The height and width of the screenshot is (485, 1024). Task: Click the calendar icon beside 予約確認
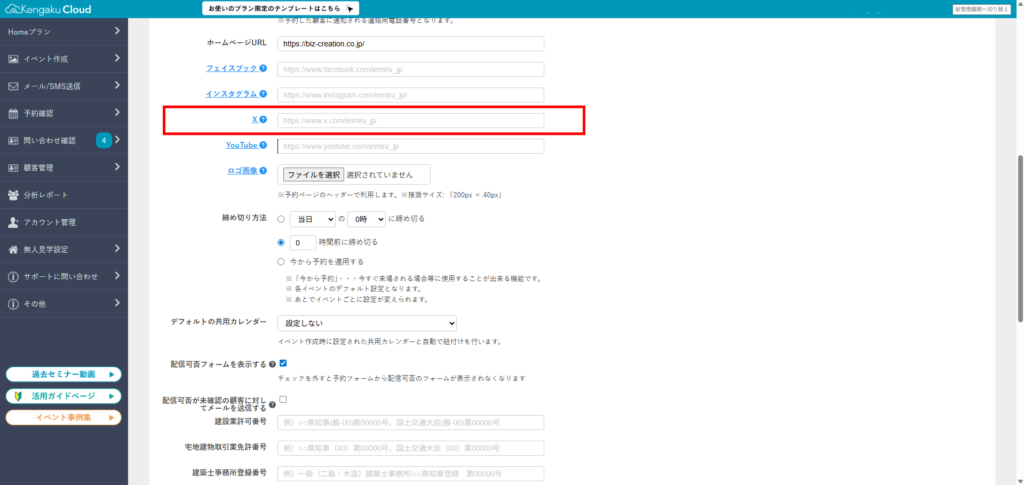point(13,114)
